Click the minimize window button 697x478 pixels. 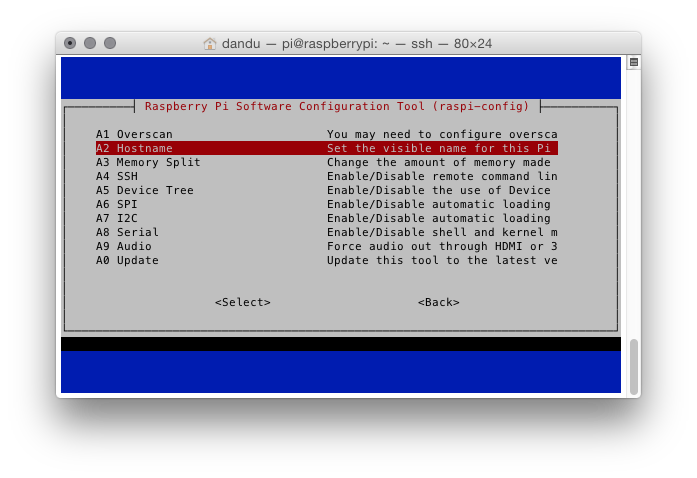pos(90,43)
